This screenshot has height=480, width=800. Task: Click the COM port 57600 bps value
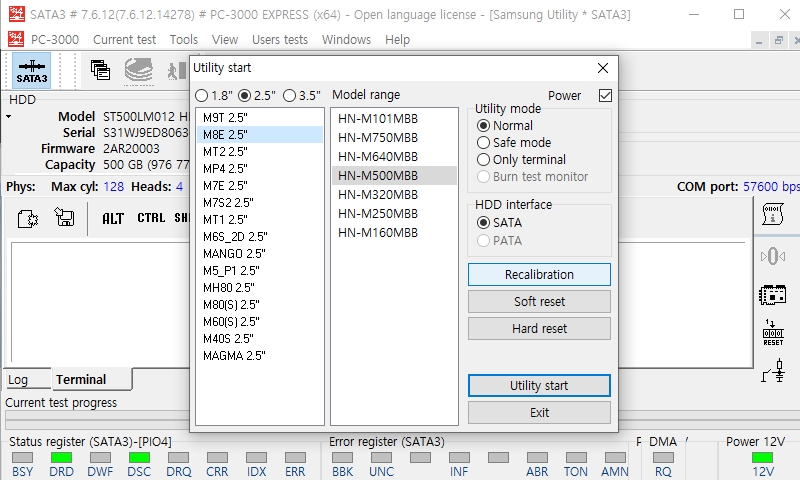pos(771,187)
